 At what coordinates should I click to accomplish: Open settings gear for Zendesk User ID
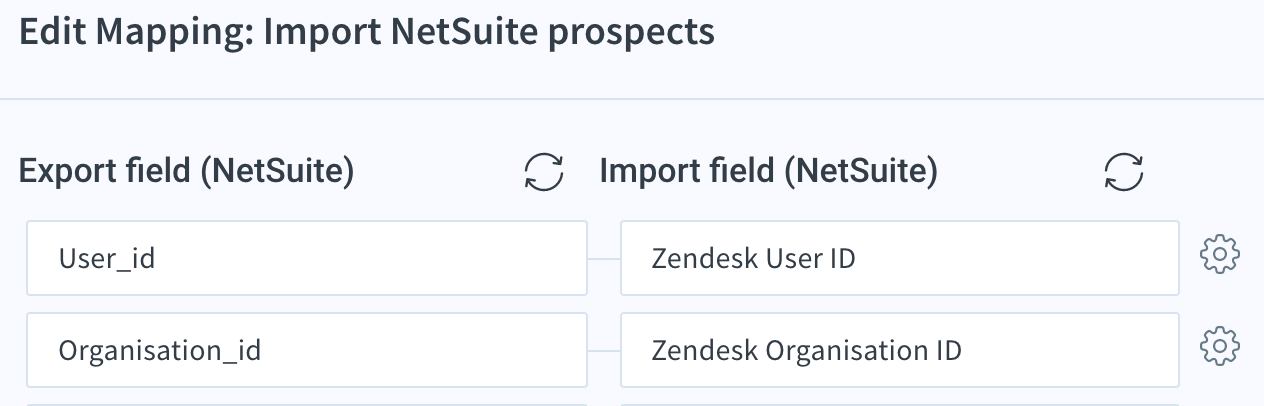[x=1219, y=255]
